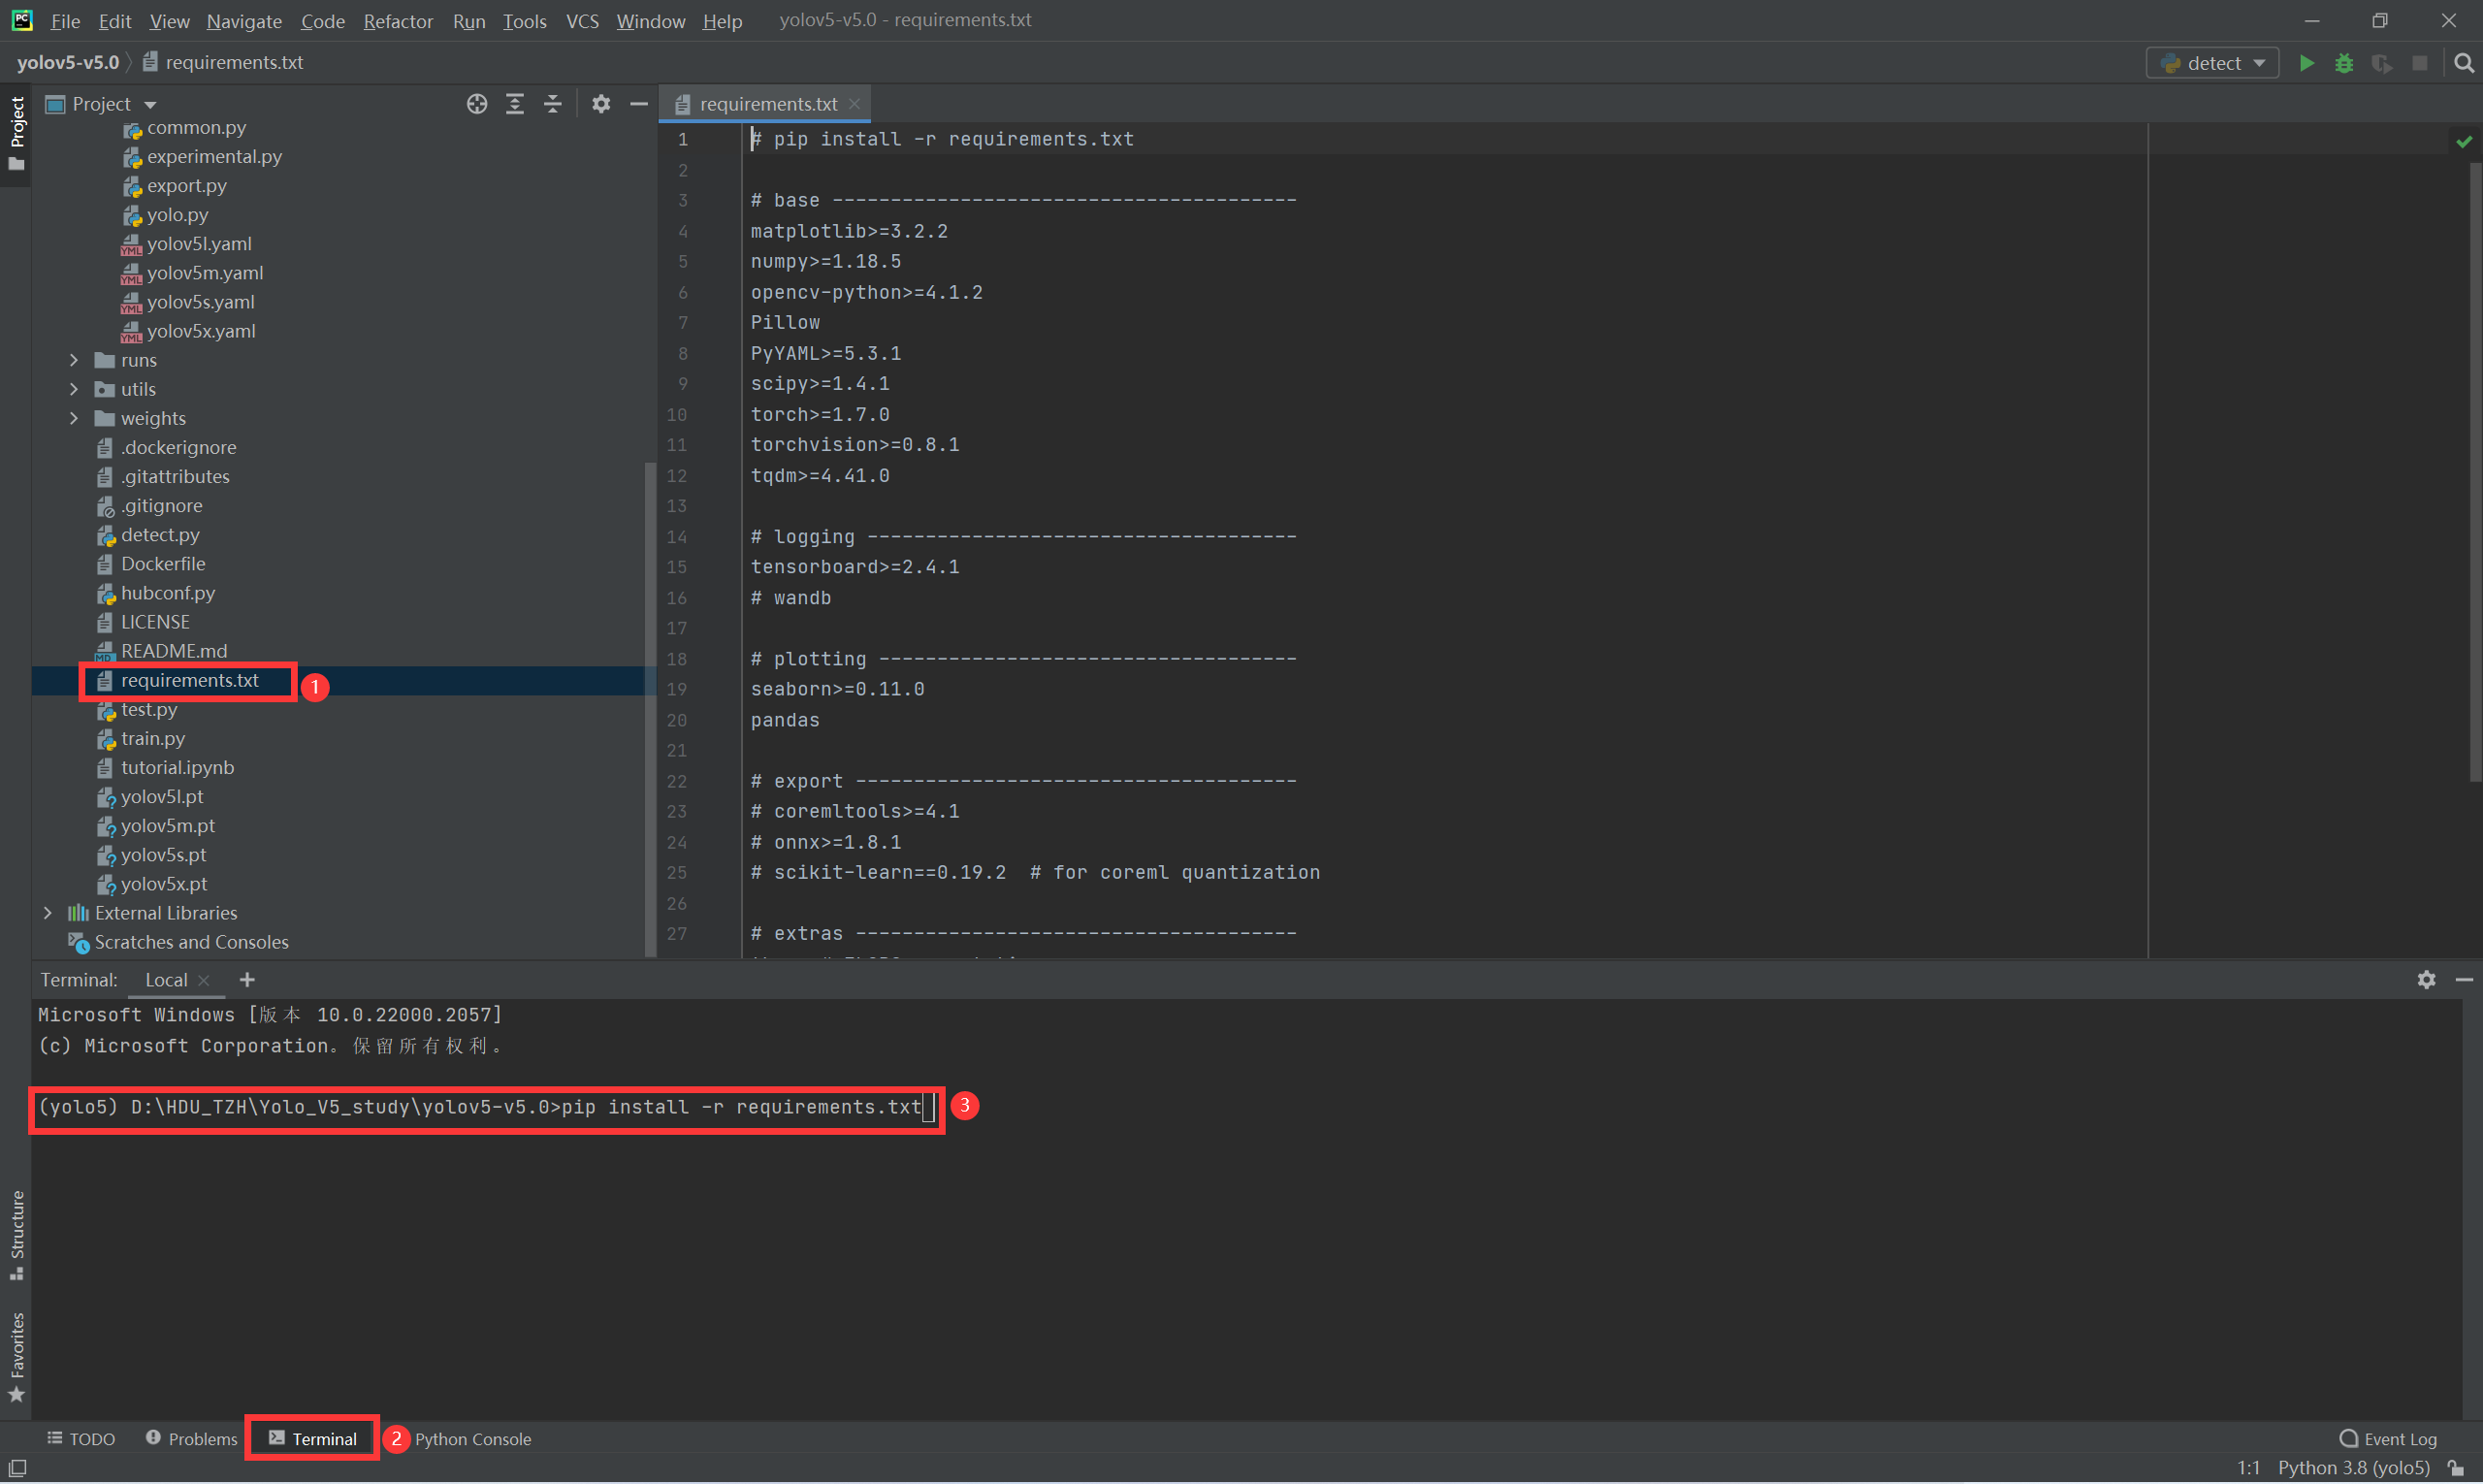Expand the weights folder
The image size is (2483, 1484).
[74, 418]
